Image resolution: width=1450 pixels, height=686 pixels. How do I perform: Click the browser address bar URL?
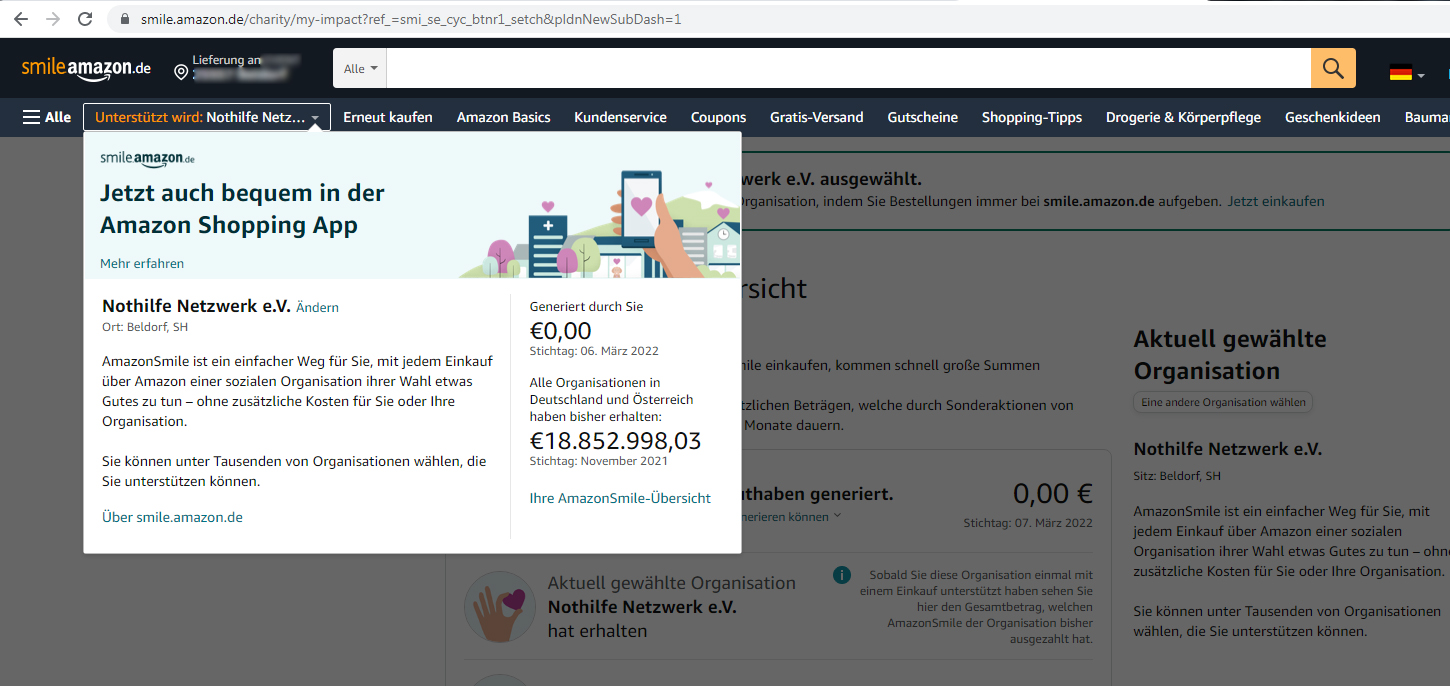[410, 19]
